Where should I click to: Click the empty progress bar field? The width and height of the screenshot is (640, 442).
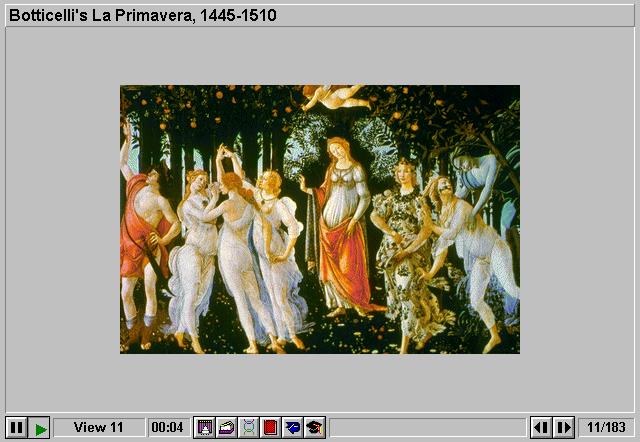click(427, 427)
